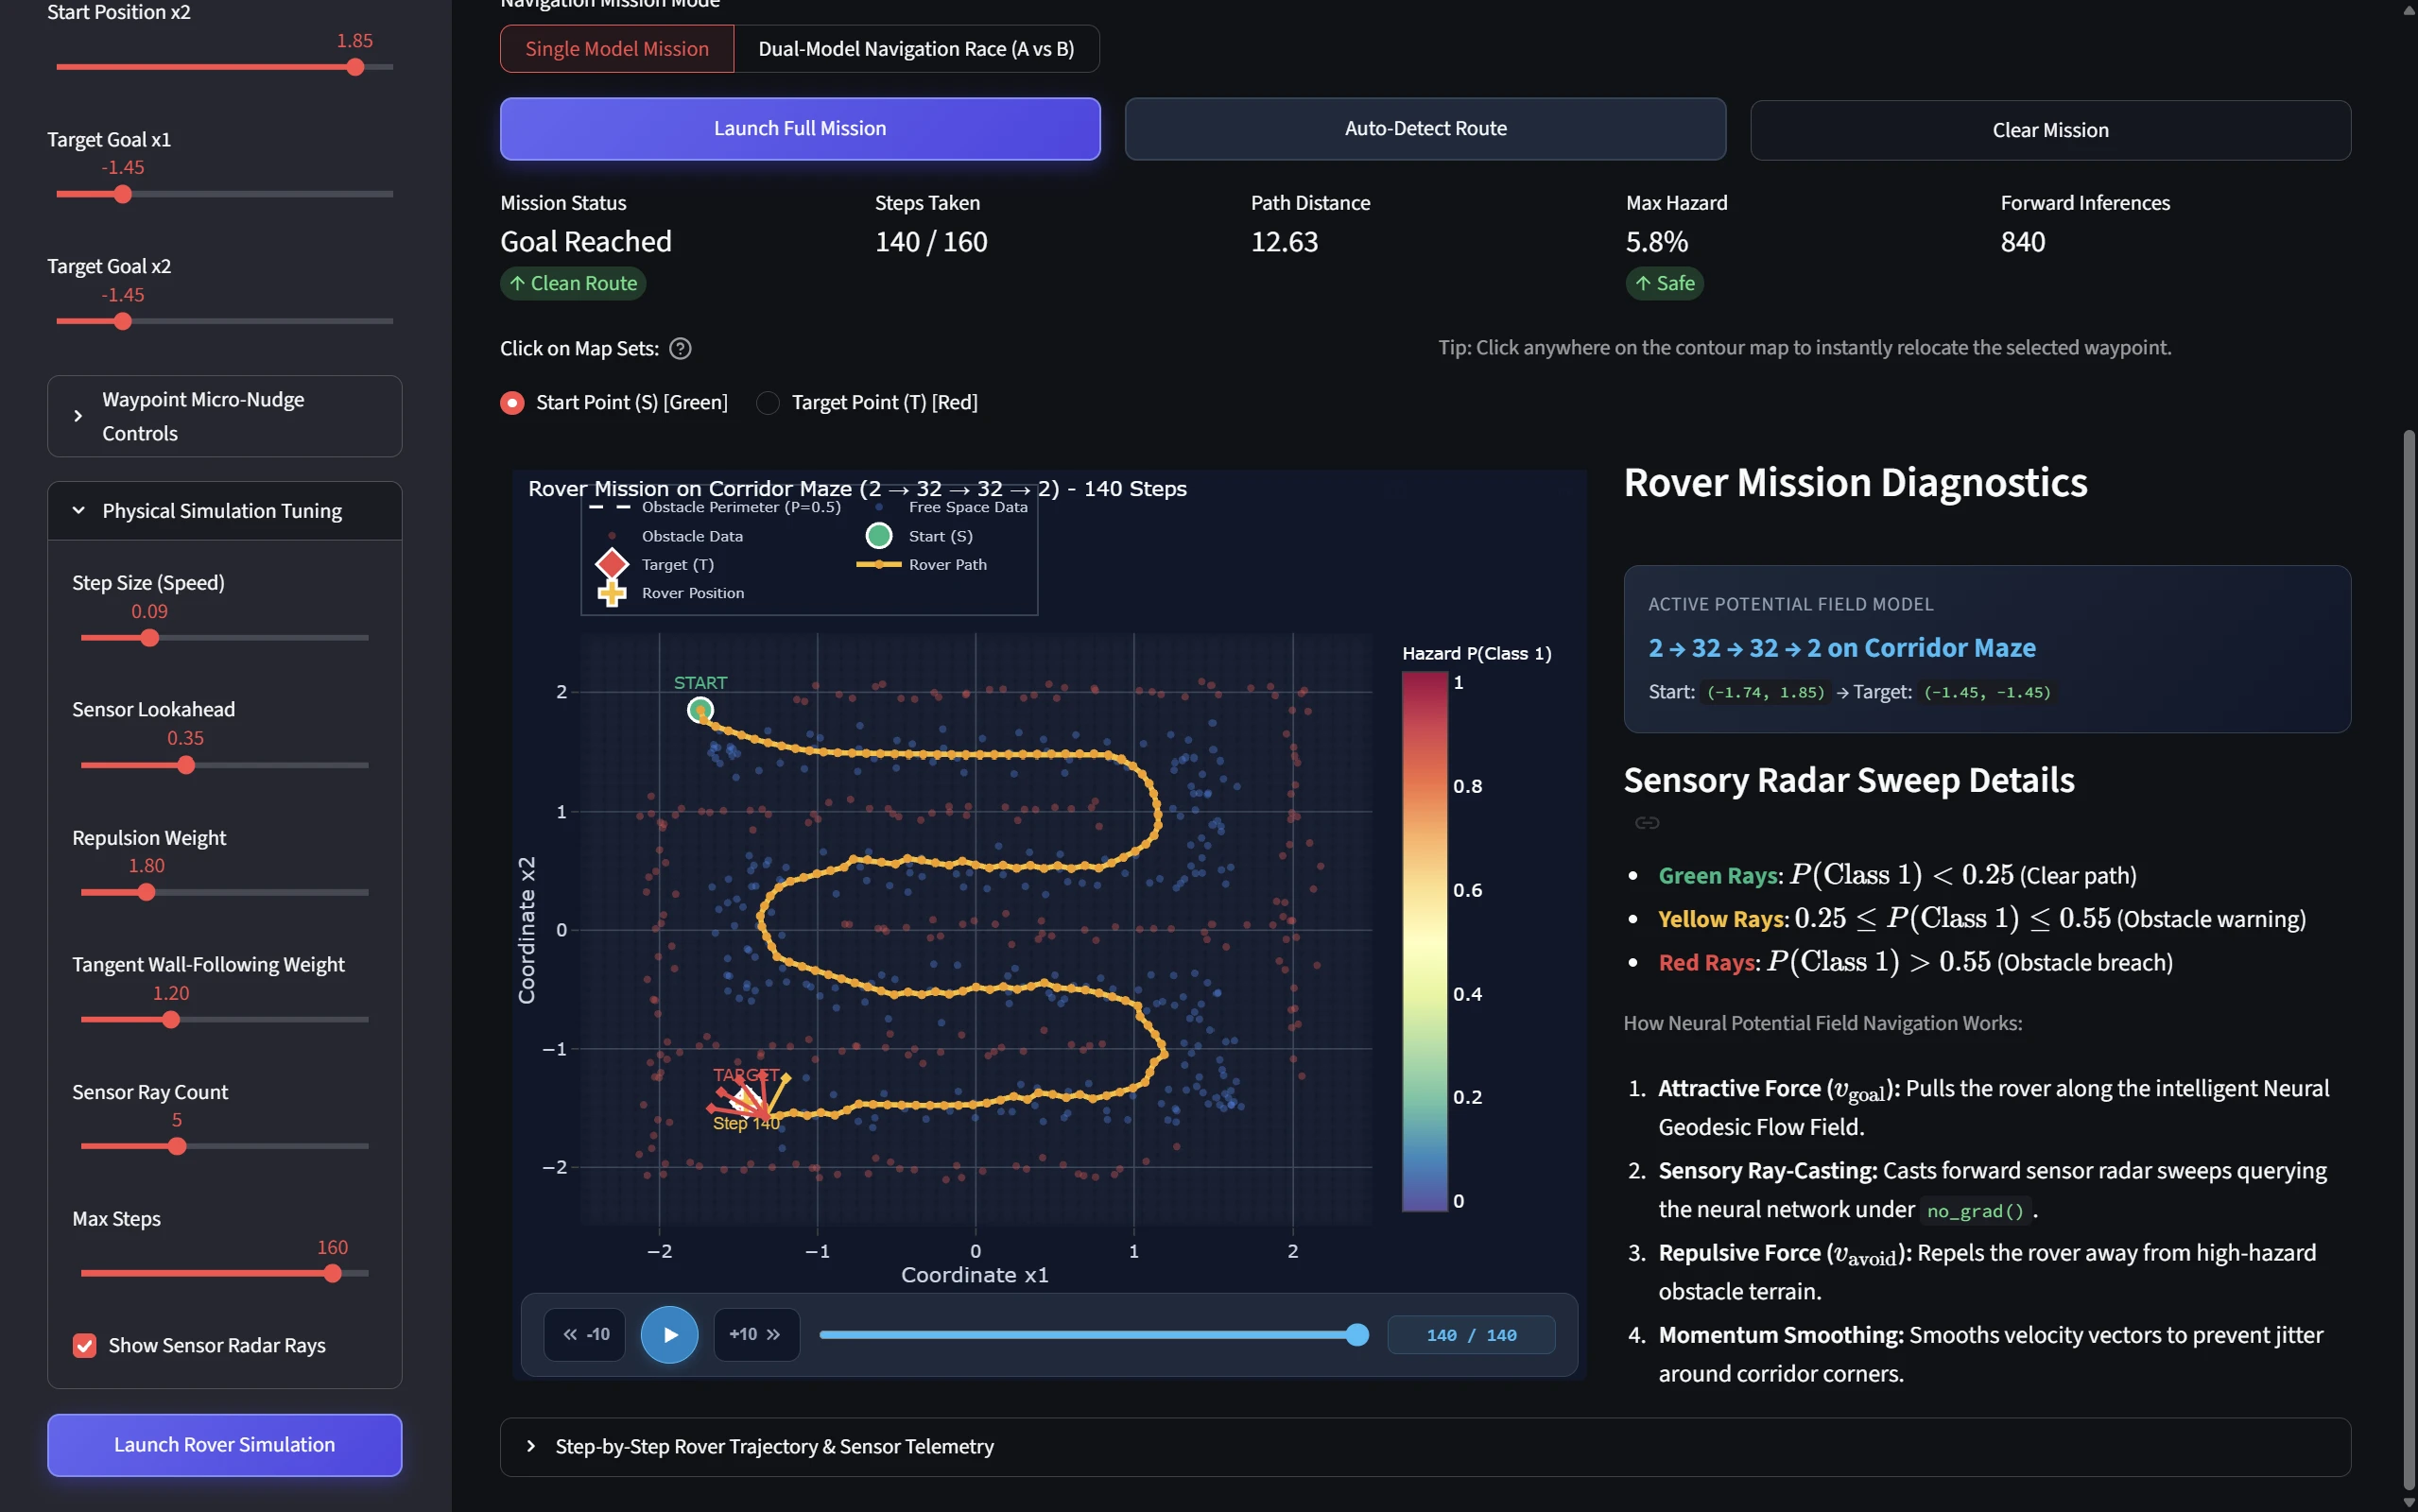
Task: Click the Safe hazard badge
Action: [x=1664, y=283]
